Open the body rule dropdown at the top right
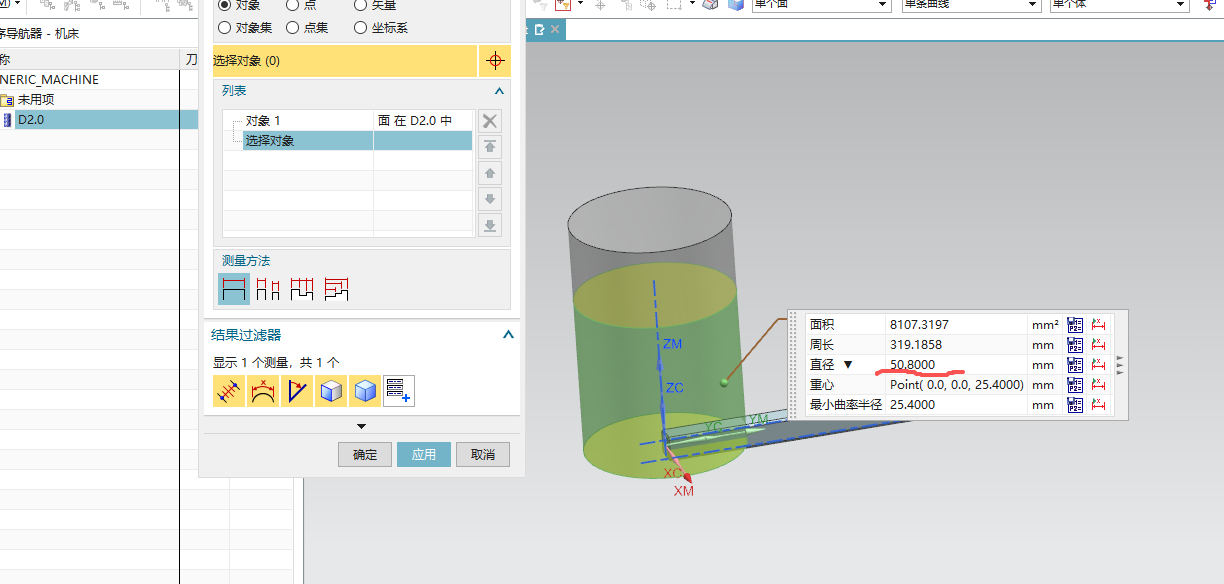Image resolution: width=1224 pixels, height=584 pixels. [1180, 5]
